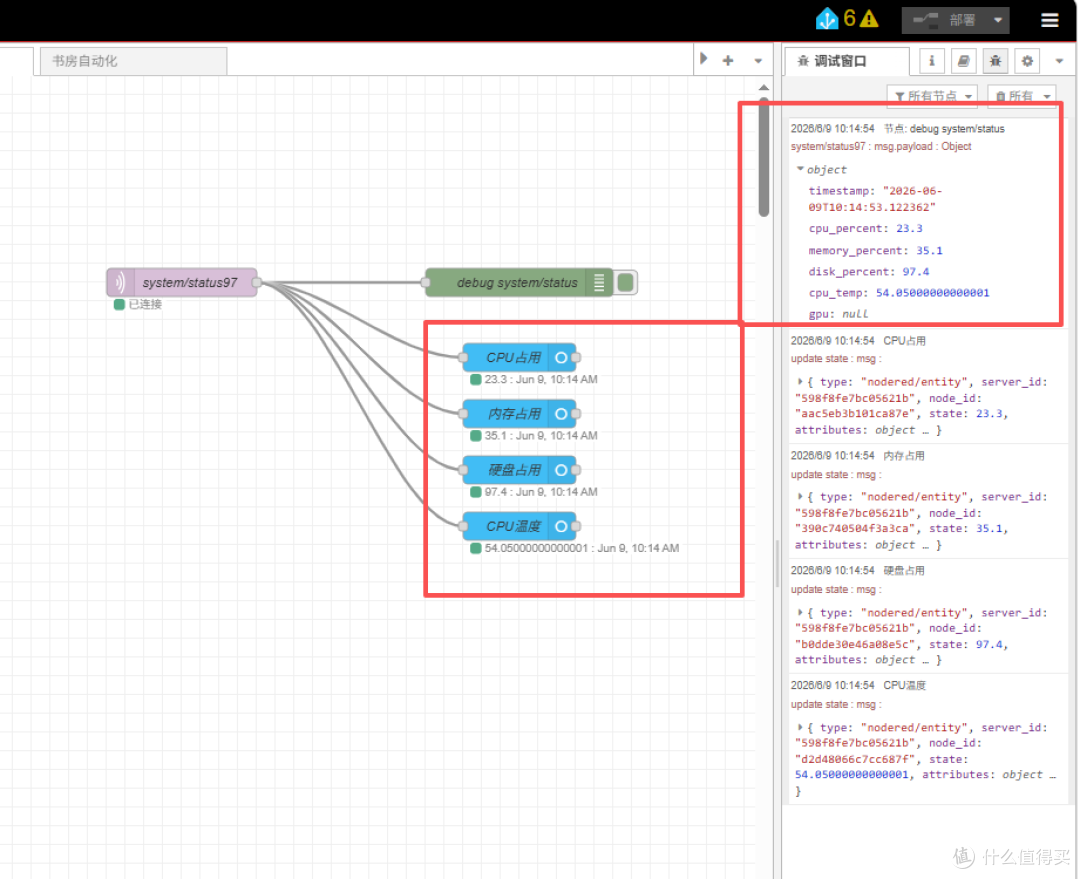Open the 所有节点 filter dropdown
The width and height of the screenshot is (1080, 879).
(932, 96)
